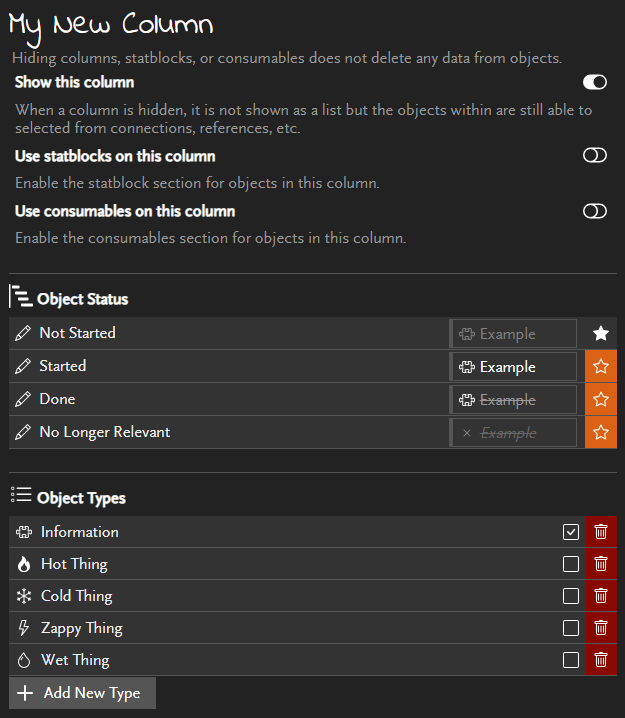Screen dimensions: 625x718
Task: Click the Hot Thing type name
Action: tap(74, 564)
